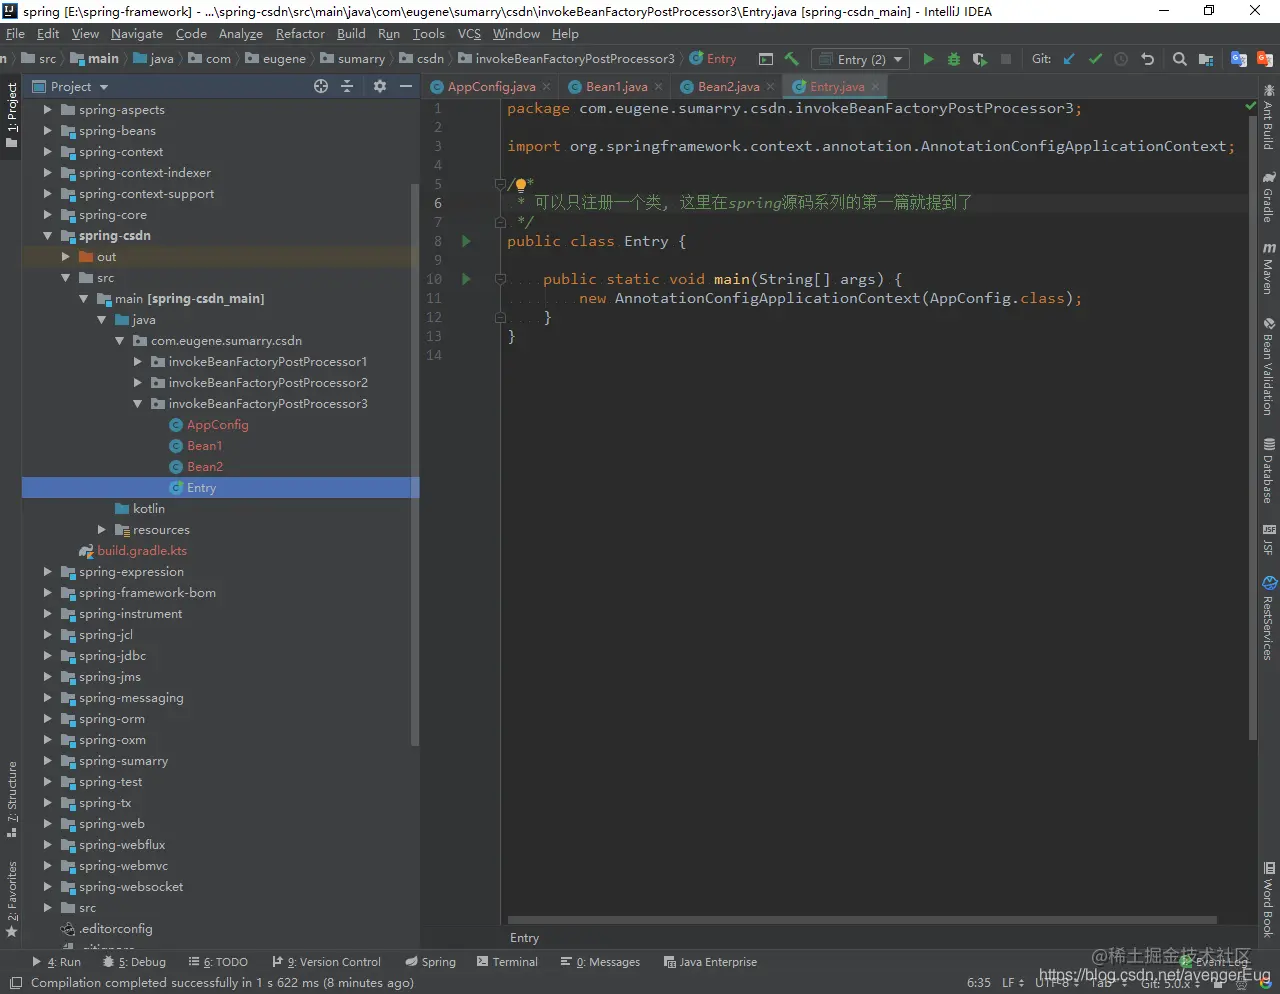Toggle the 1: Project tool window button

point(11,116)
